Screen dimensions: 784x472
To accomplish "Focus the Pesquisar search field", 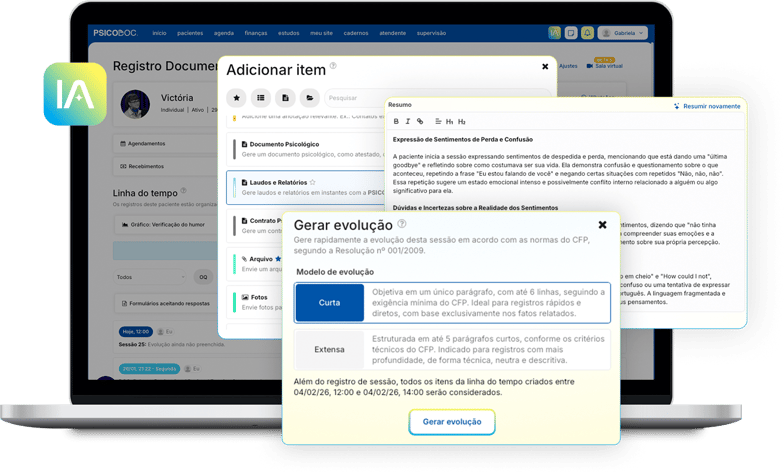I will pos(438,98).
